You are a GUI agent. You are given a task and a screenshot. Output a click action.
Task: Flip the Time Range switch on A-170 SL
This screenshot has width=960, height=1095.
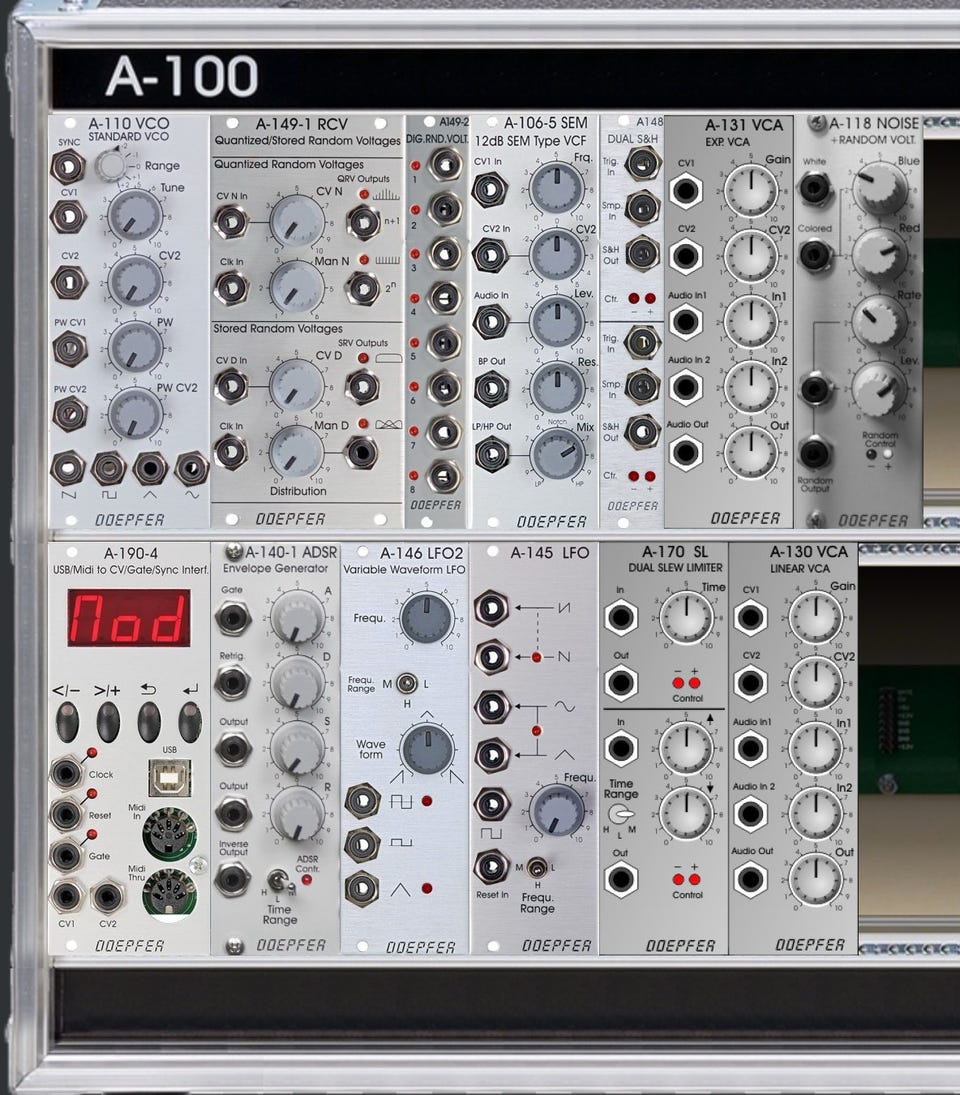tap(621, 814)
